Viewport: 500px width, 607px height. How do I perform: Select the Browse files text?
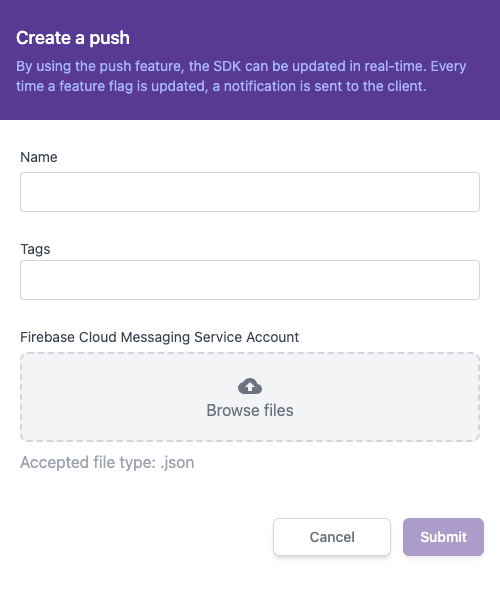(x=250, y=410)
